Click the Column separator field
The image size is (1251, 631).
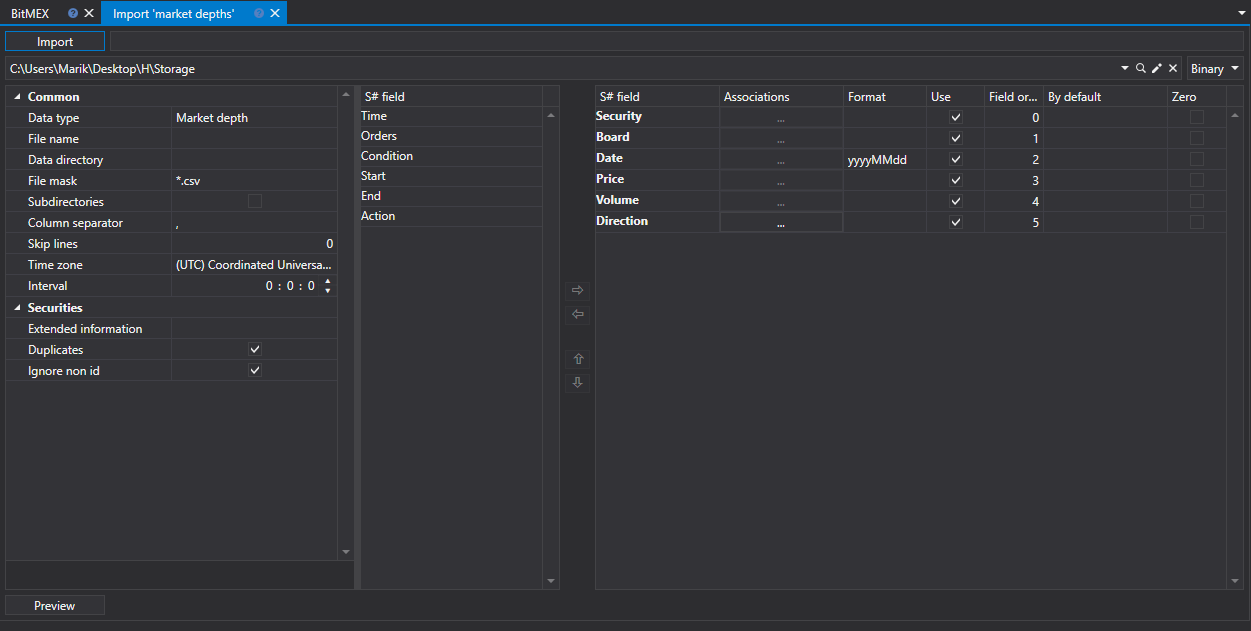click(254, 223)
